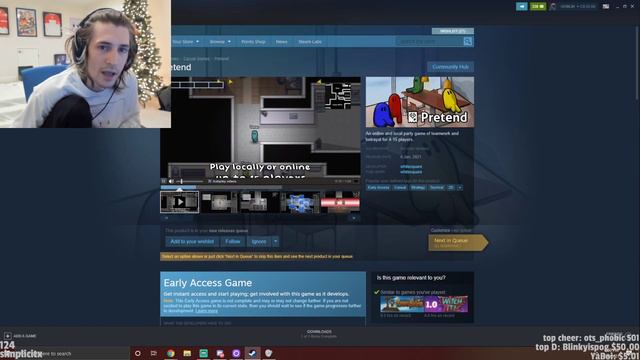
Task: Toggle the Autoplay videos checkbox
Action: (x=209, y=181)
